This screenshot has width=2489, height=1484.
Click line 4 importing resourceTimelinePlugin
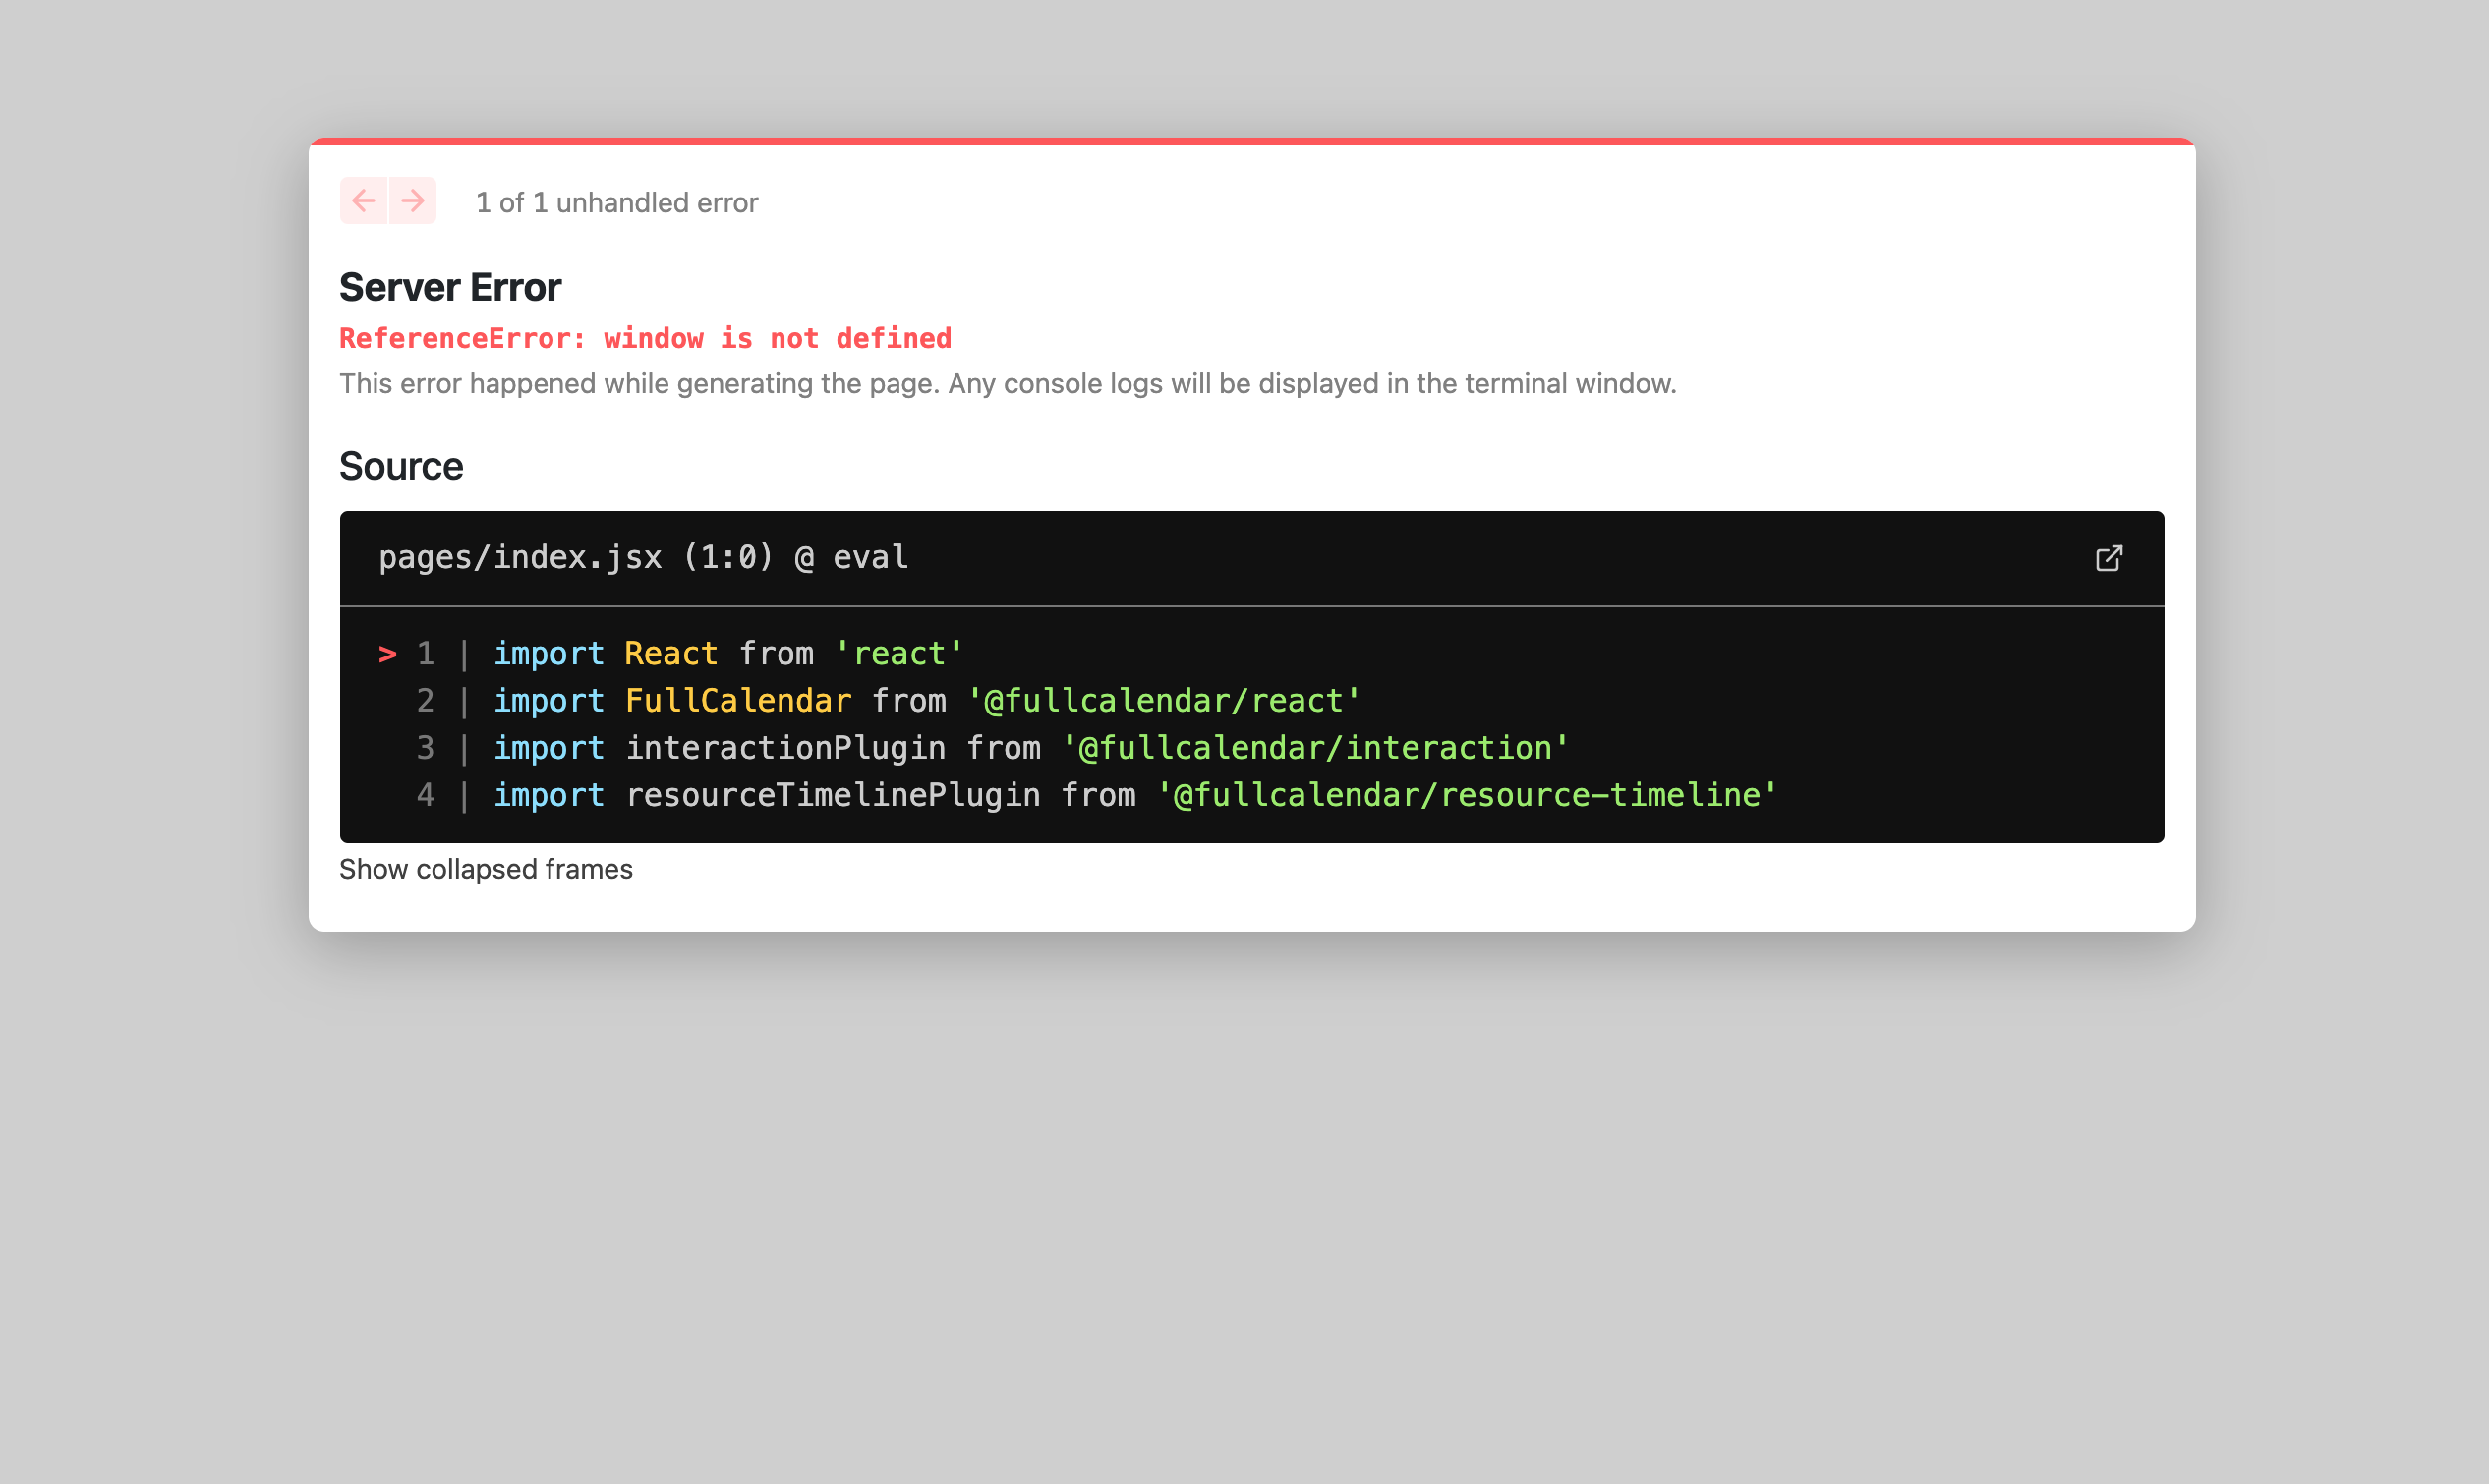[x=1134, y=794]
